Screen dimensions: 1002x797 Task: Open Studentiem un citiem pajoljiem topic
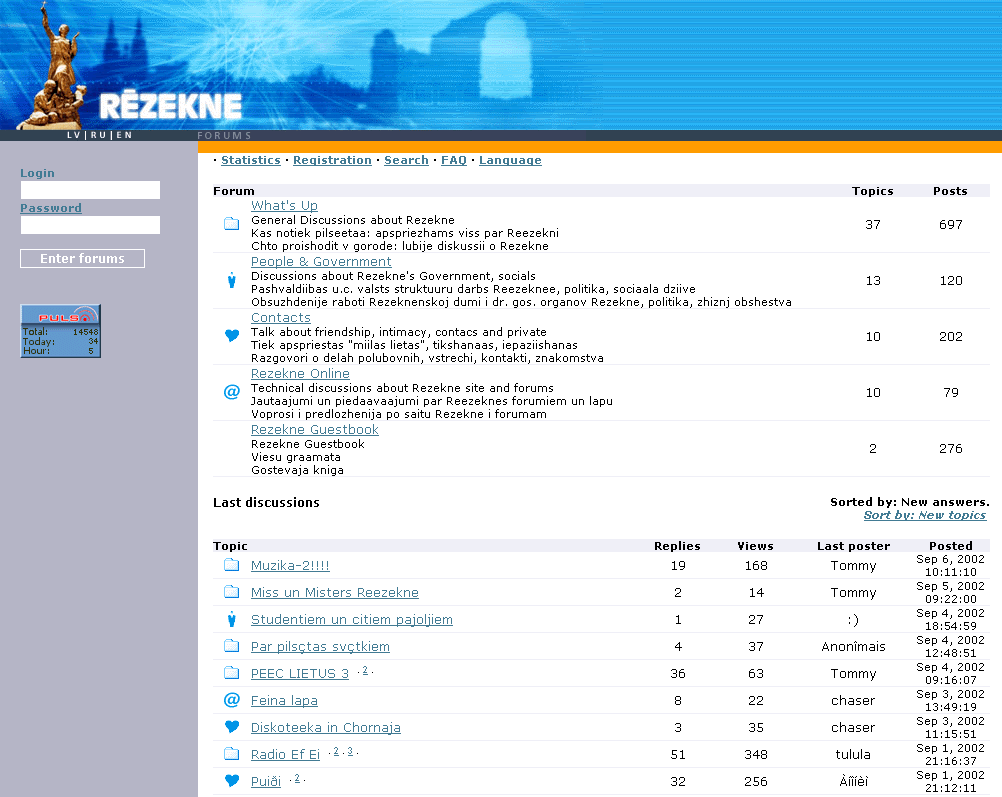coord(351,619)
